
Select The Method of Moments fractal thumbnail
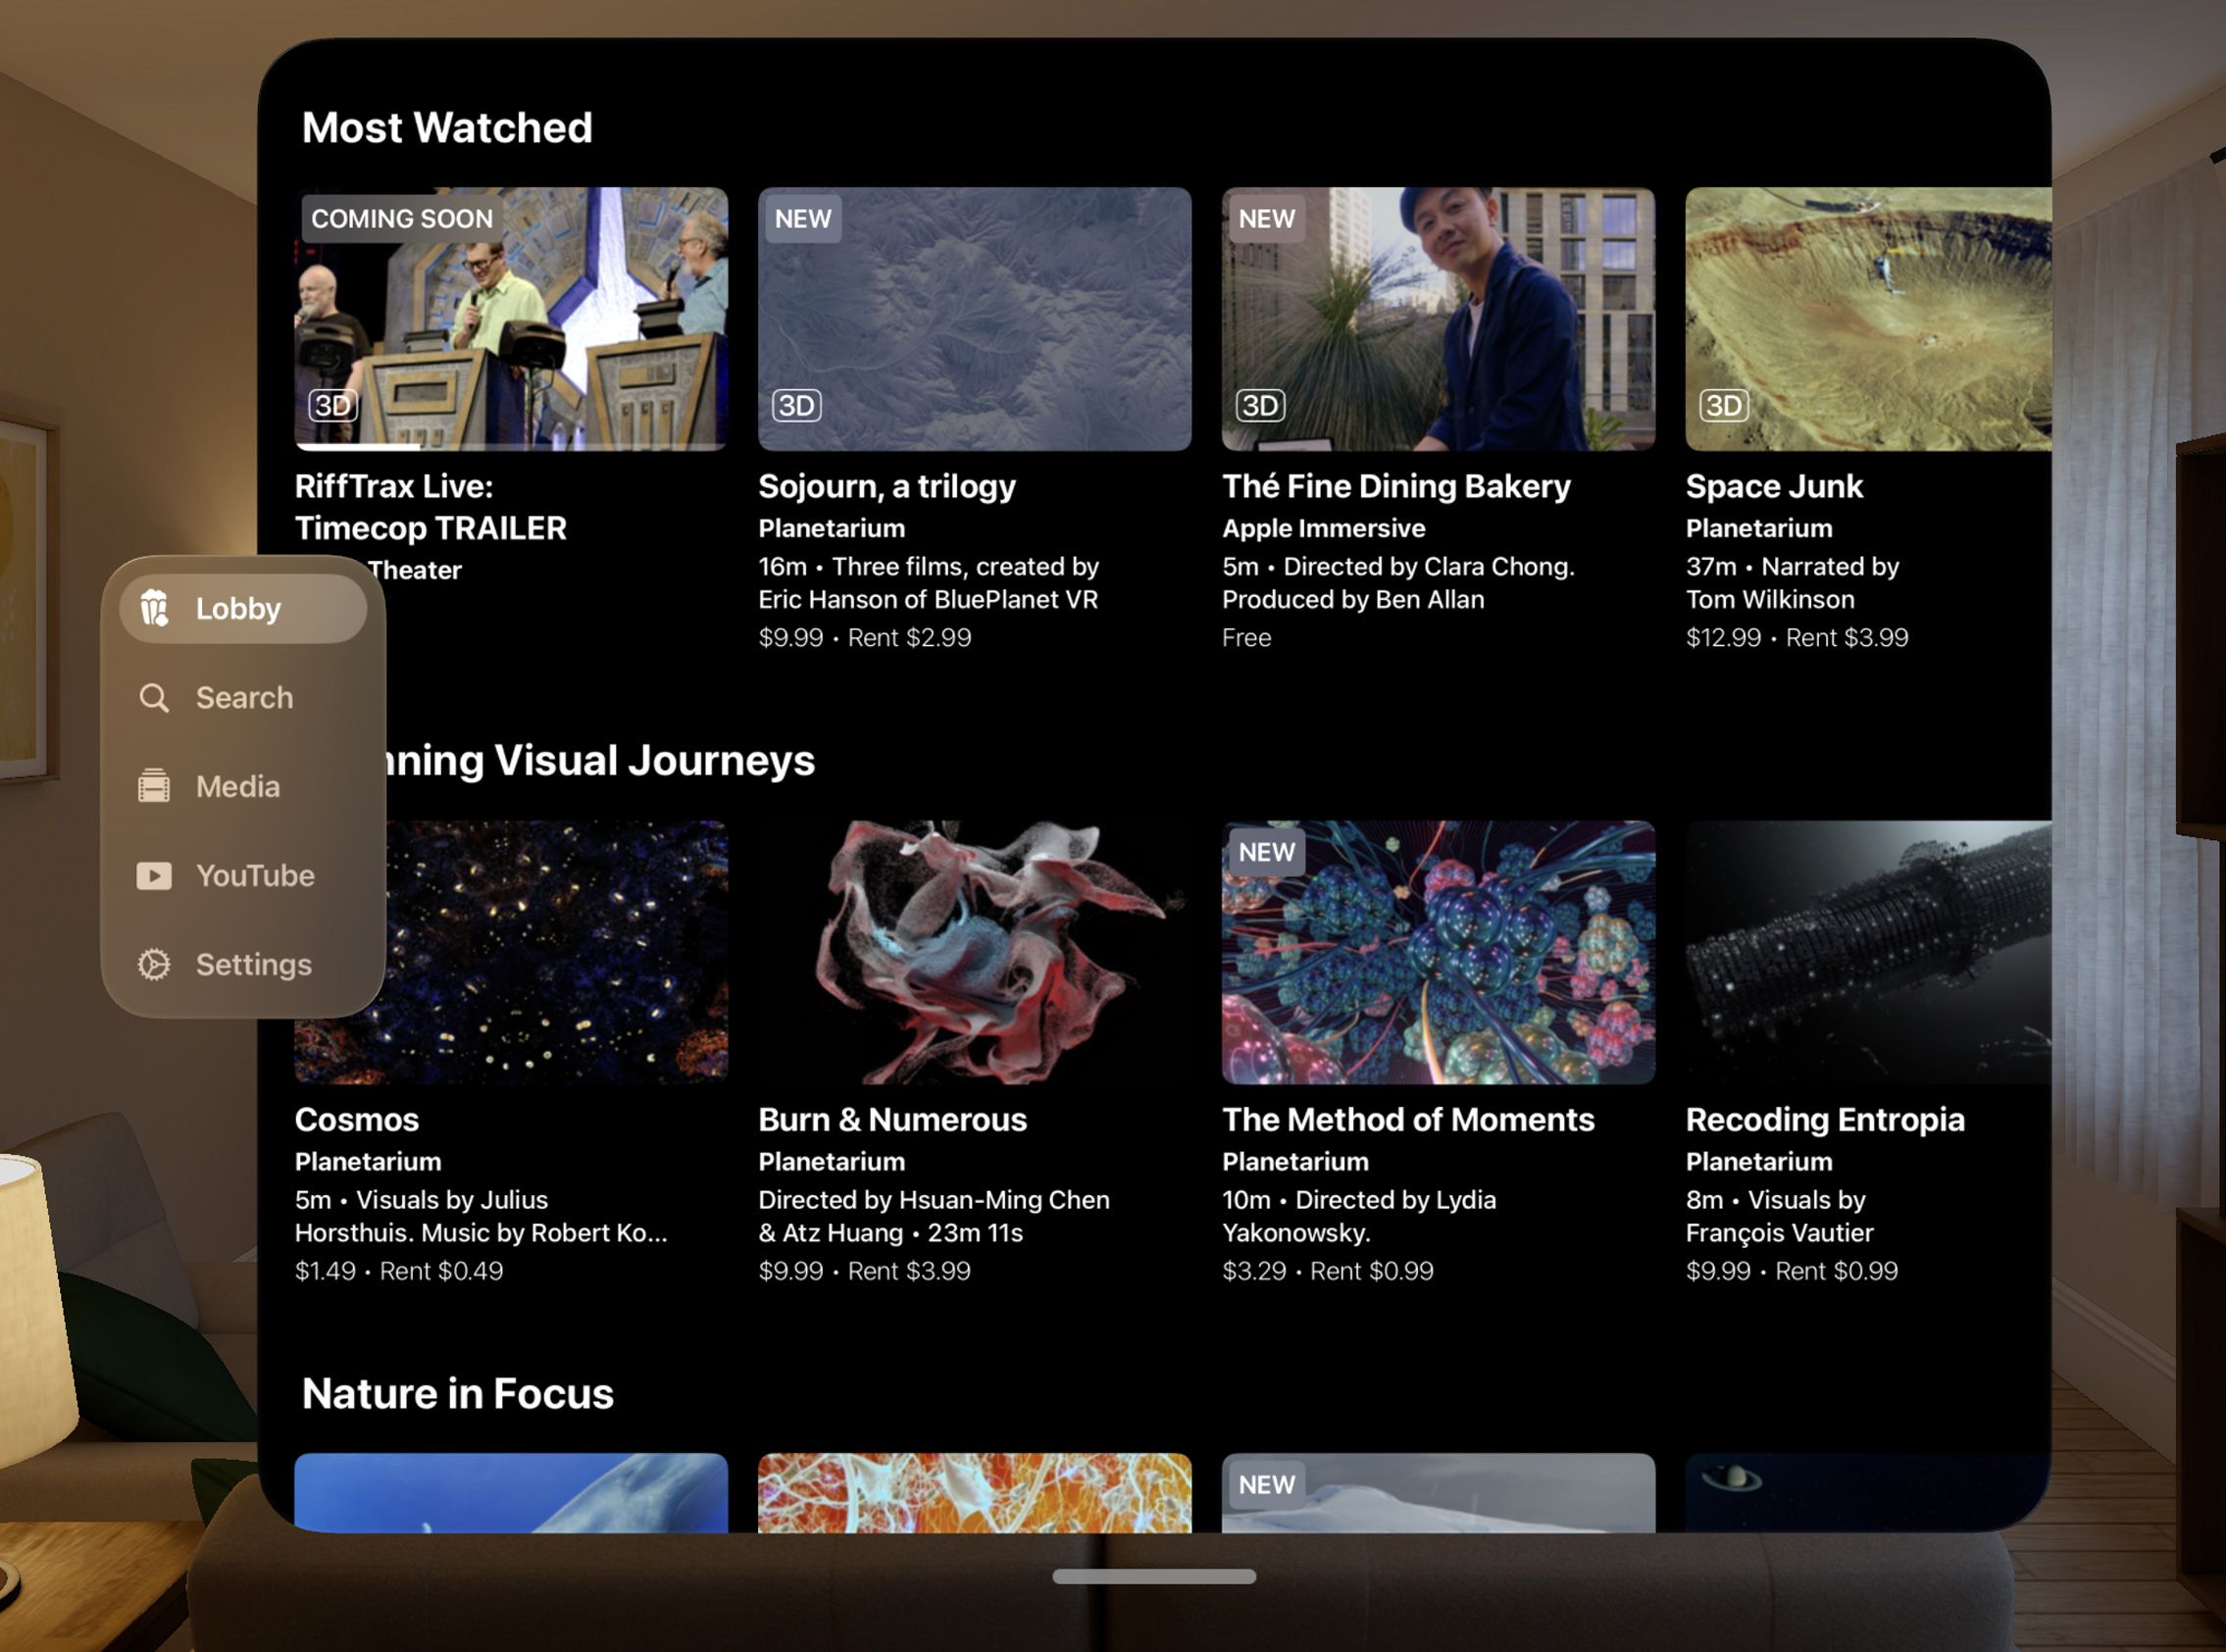[x=1439, y=953]
